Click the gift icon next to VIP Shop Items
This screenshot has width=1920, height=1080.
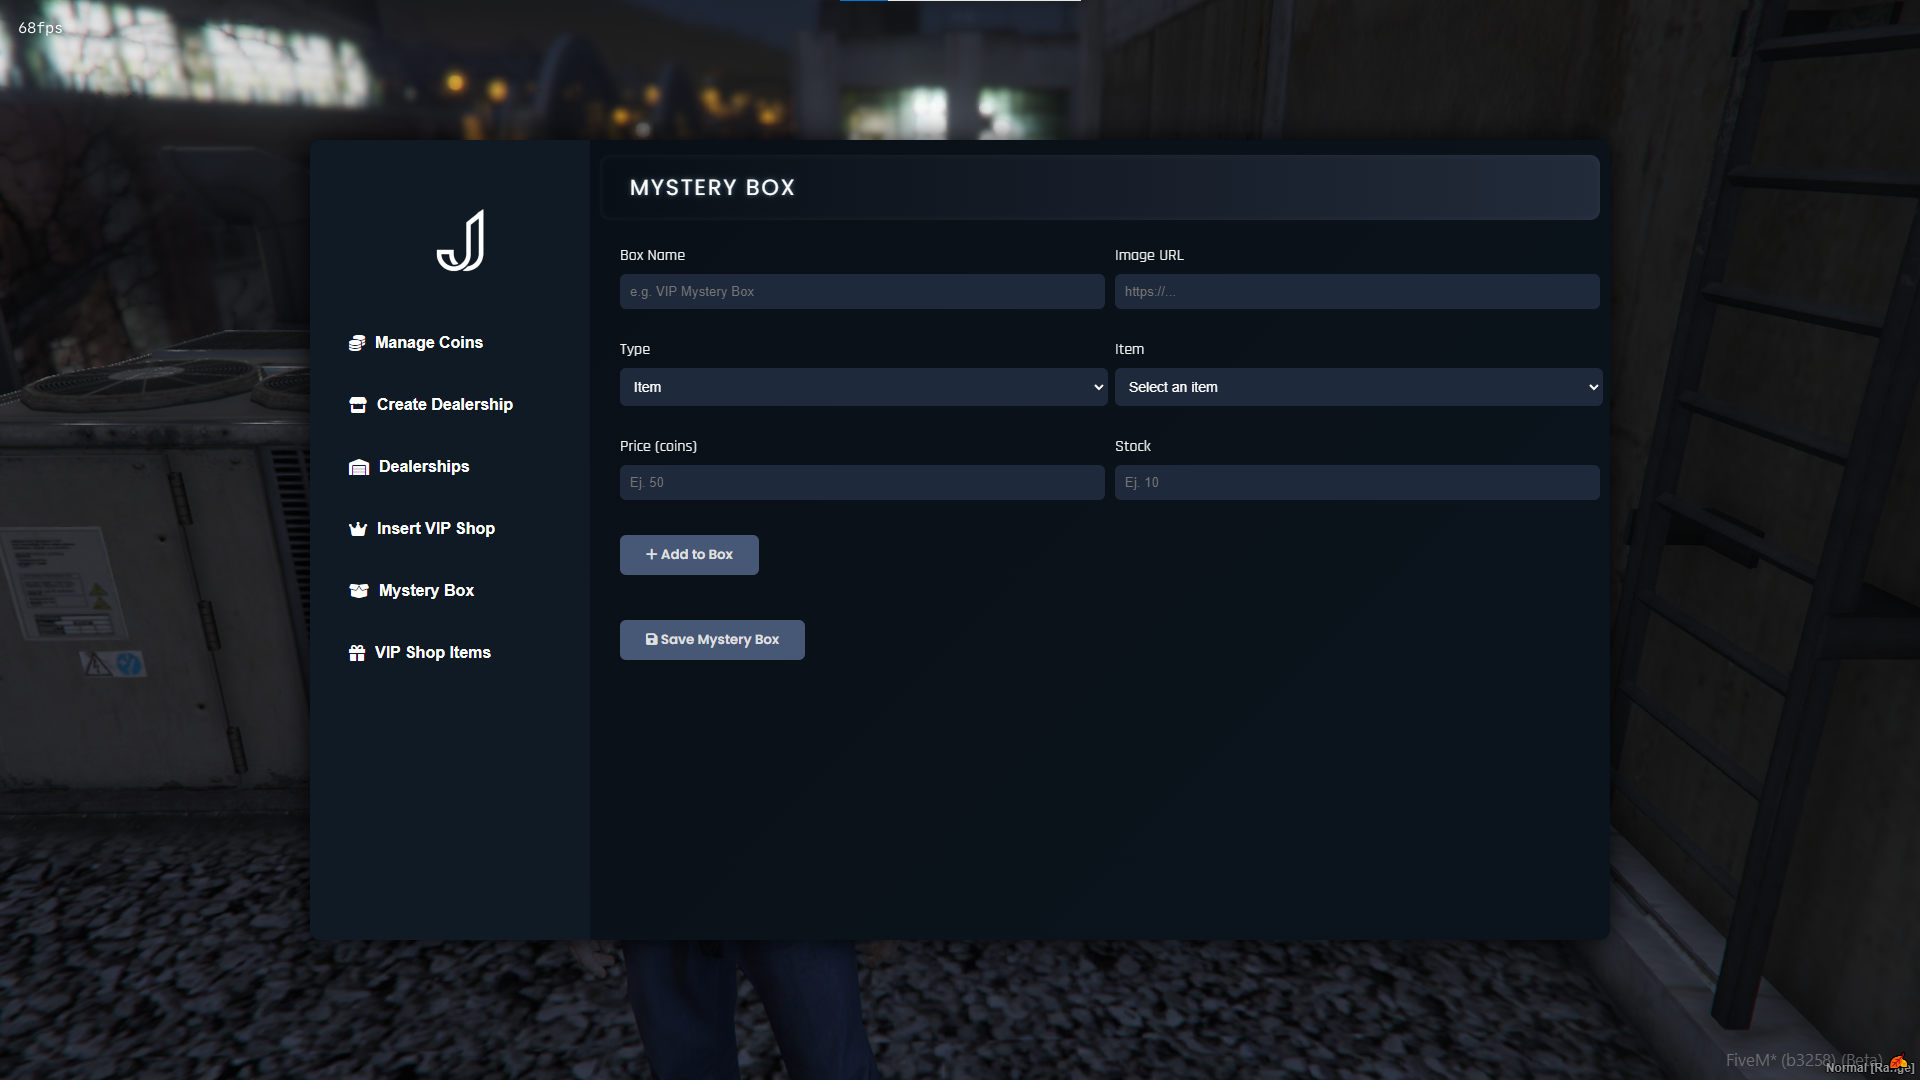point(357,652)
